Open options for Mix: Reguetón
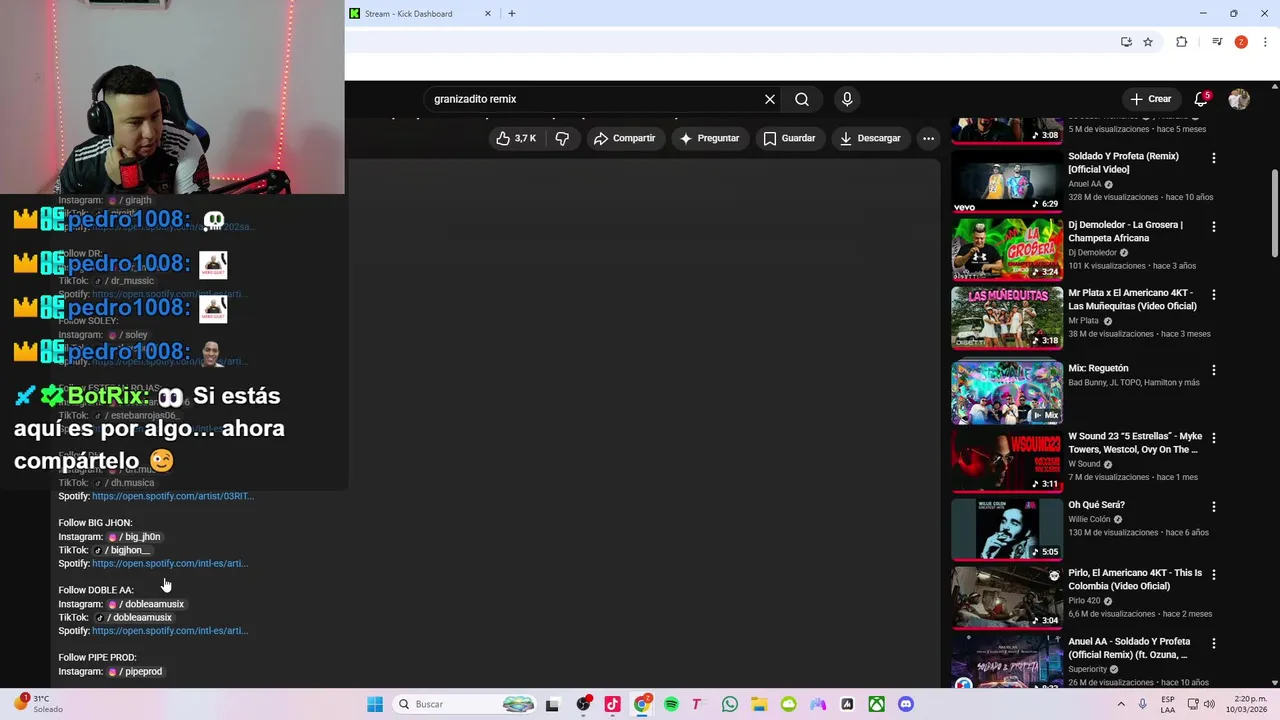 tap(1214, 370)
